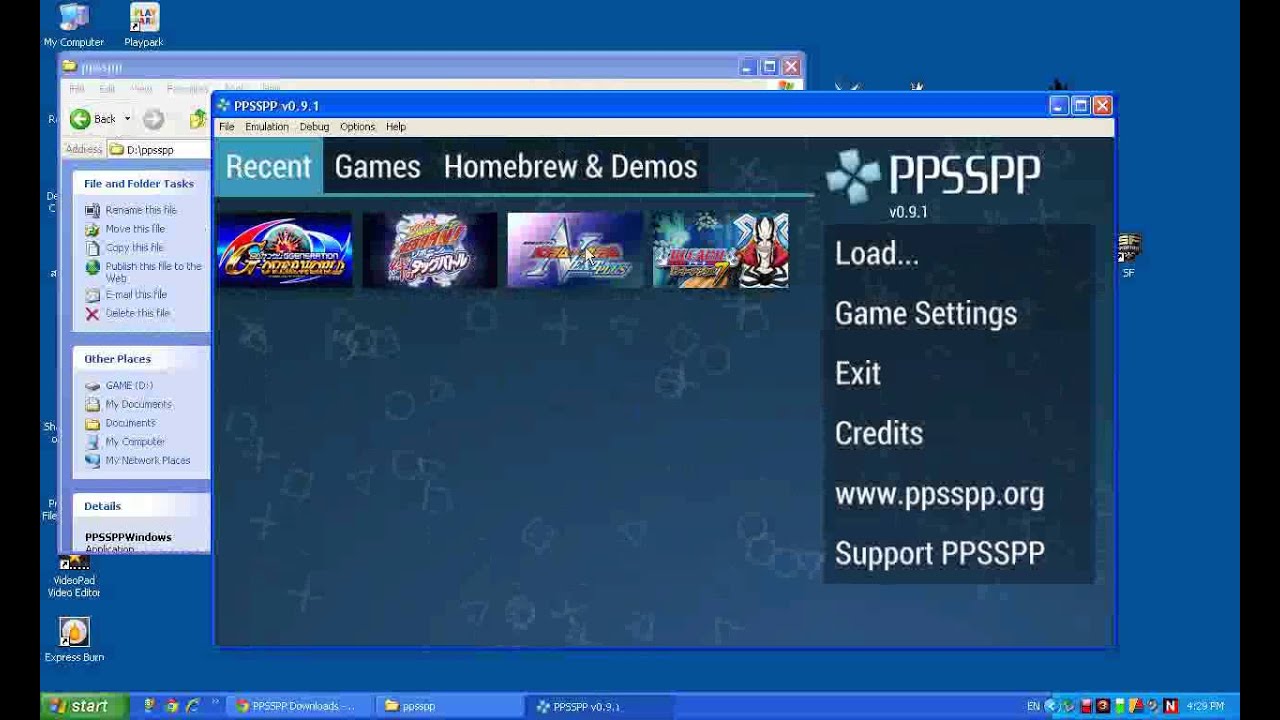Image resolution: width=1280 pixels, height=720 pixels.
Task: Select the VideoPad Video Editor desktop icon
Action: tap(74, 577)
